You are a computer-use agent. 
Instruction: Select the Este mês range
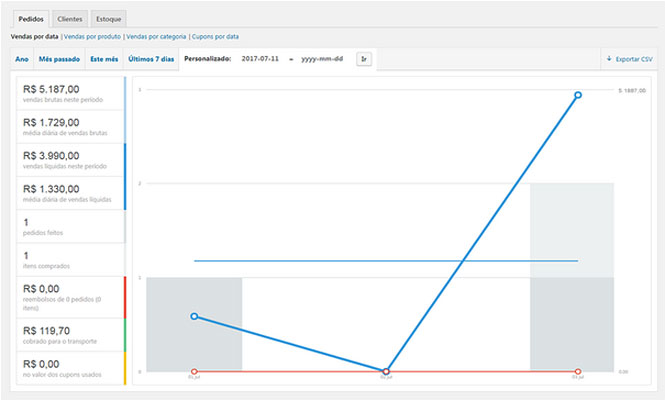point(103,59)
